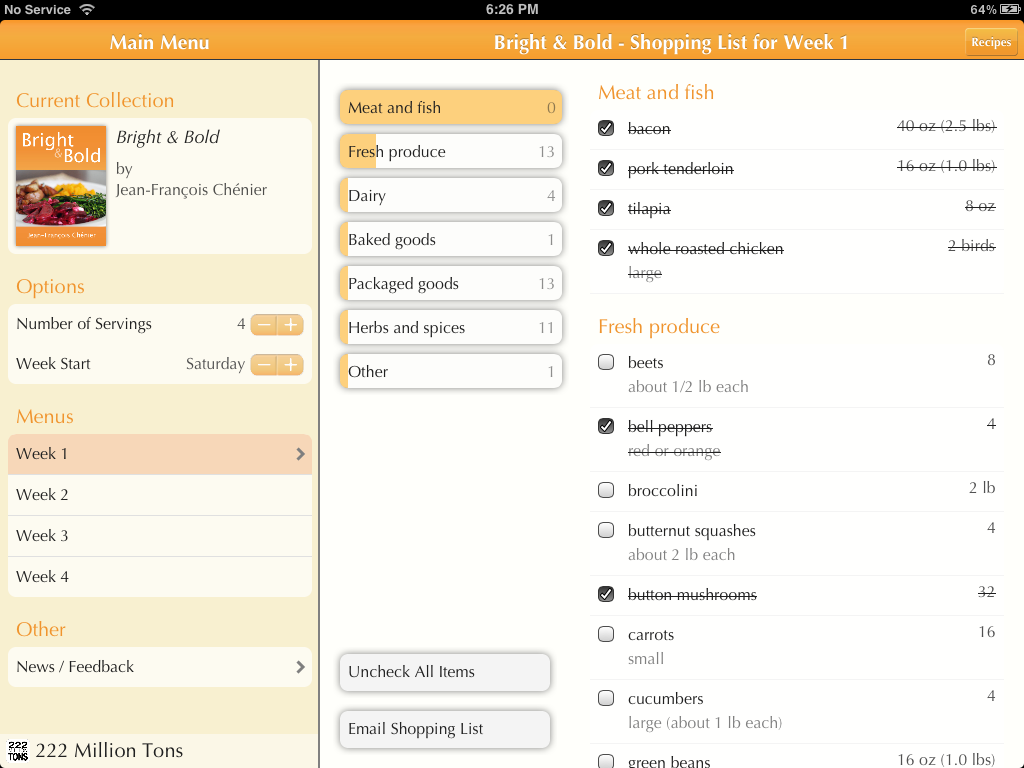Image resolution: width=1024 pixels, height=768 pixels.
Task: Expand News / Feedback arrow
Action: (x=300, y=667)
